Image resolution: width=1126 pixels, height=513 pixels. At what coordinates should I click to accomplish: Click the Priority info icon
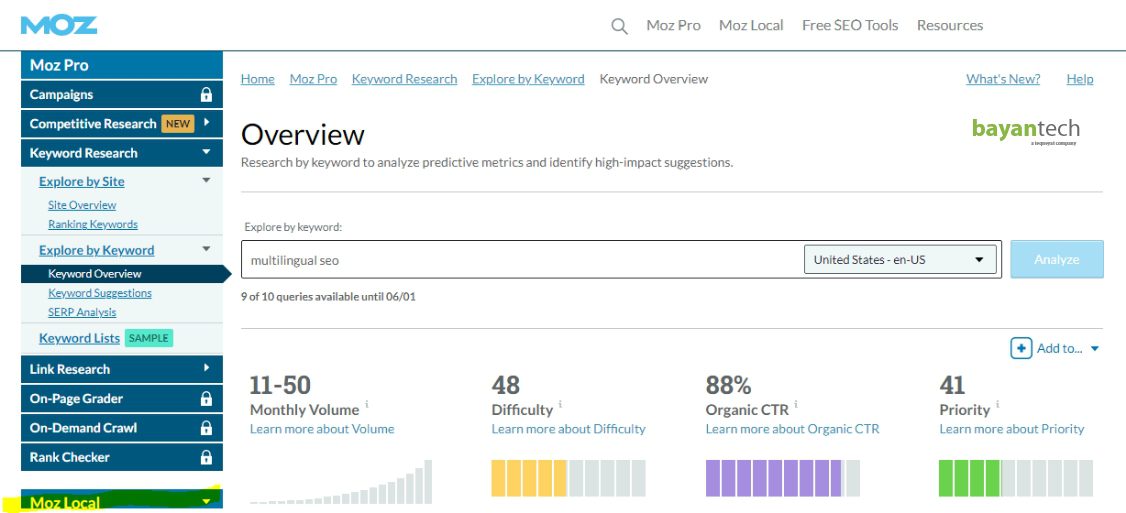point(997,405)
